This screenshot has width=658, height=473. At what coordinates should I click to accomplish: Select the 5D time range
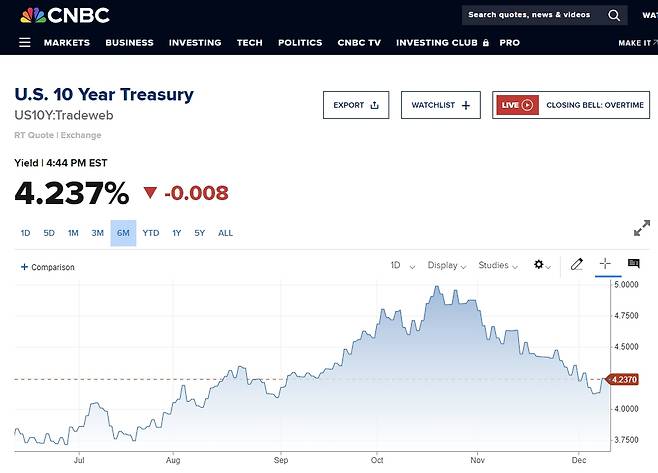coord(49,233)
